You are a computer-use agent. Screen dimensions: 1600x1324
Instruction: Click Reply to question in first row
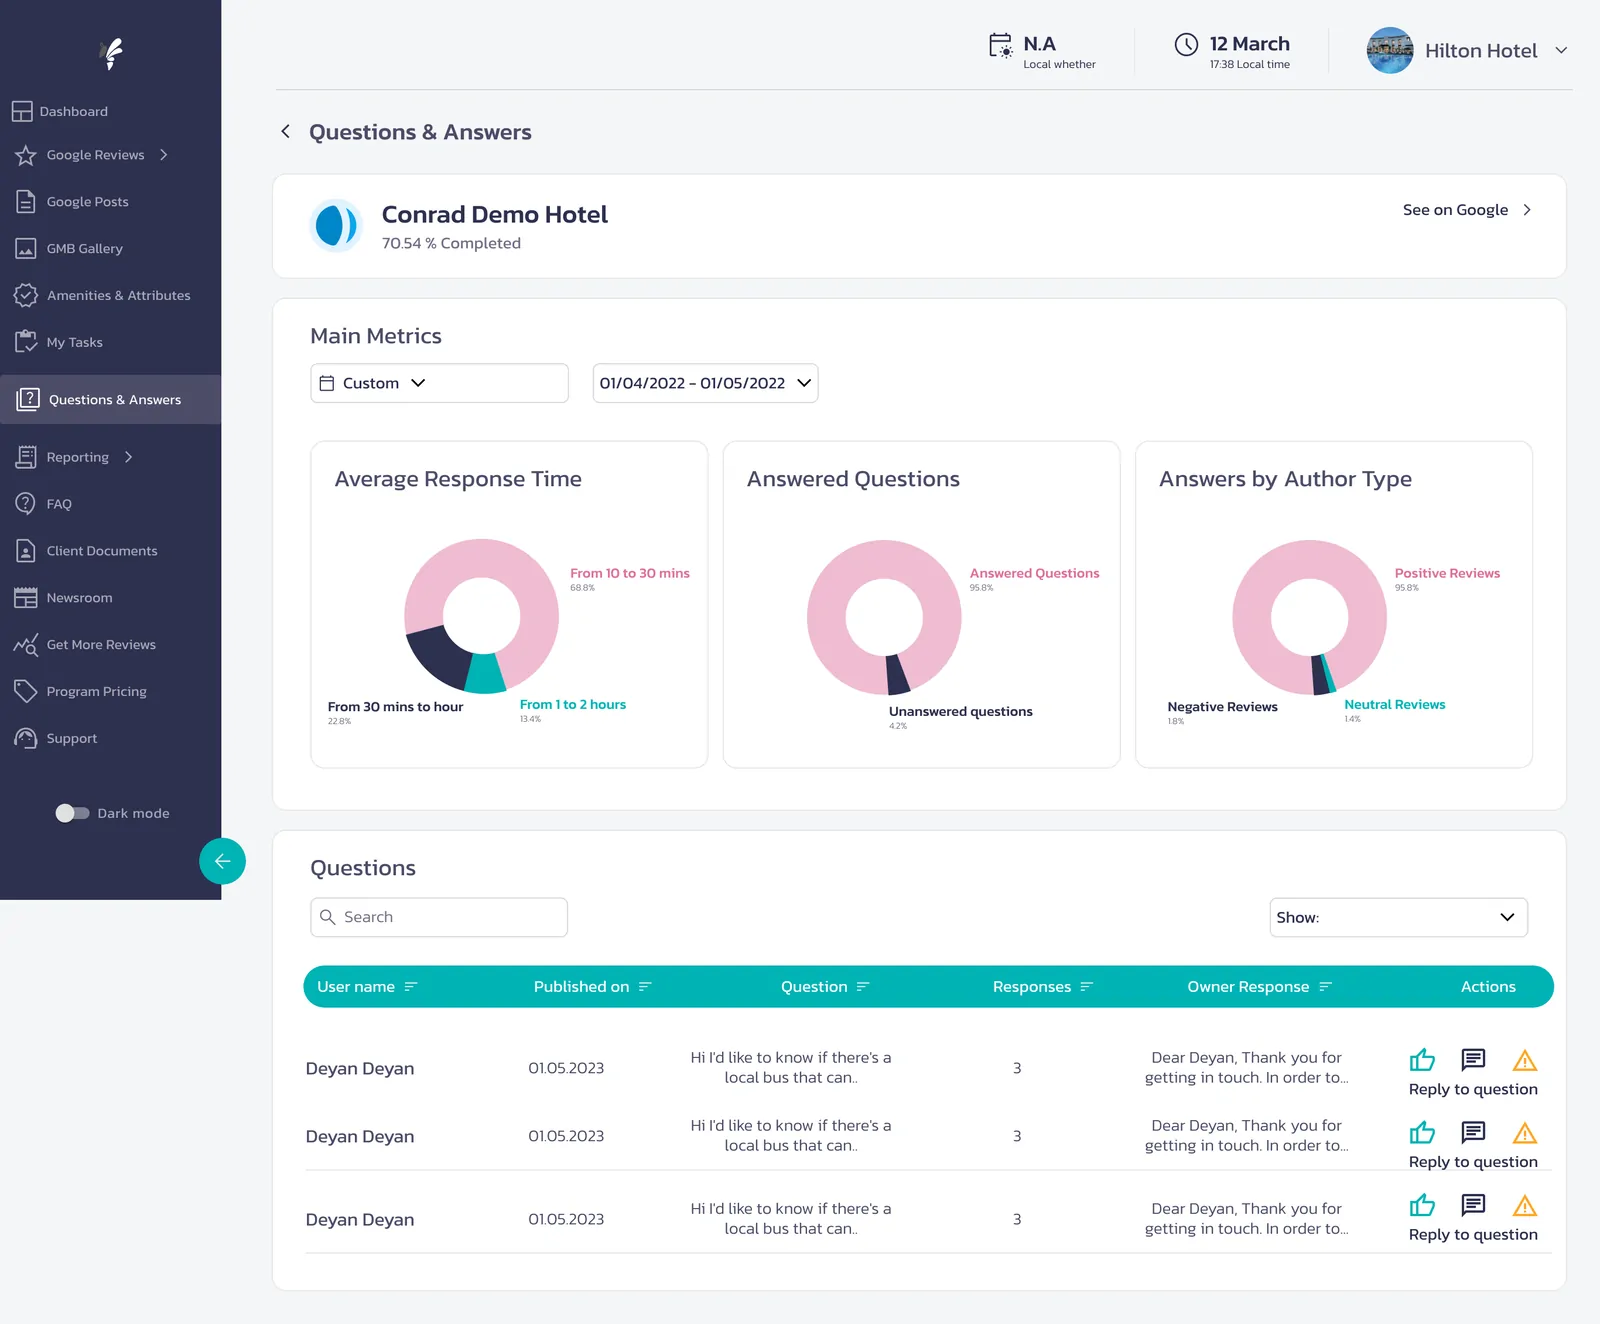(1473, 1089)
